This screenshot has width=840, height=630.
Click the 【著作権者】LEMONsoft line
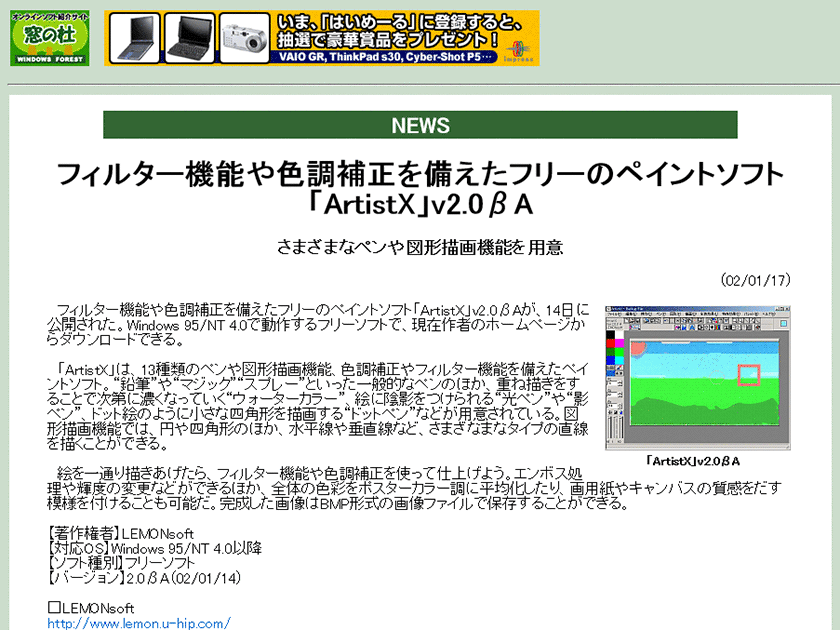(121, 534)
